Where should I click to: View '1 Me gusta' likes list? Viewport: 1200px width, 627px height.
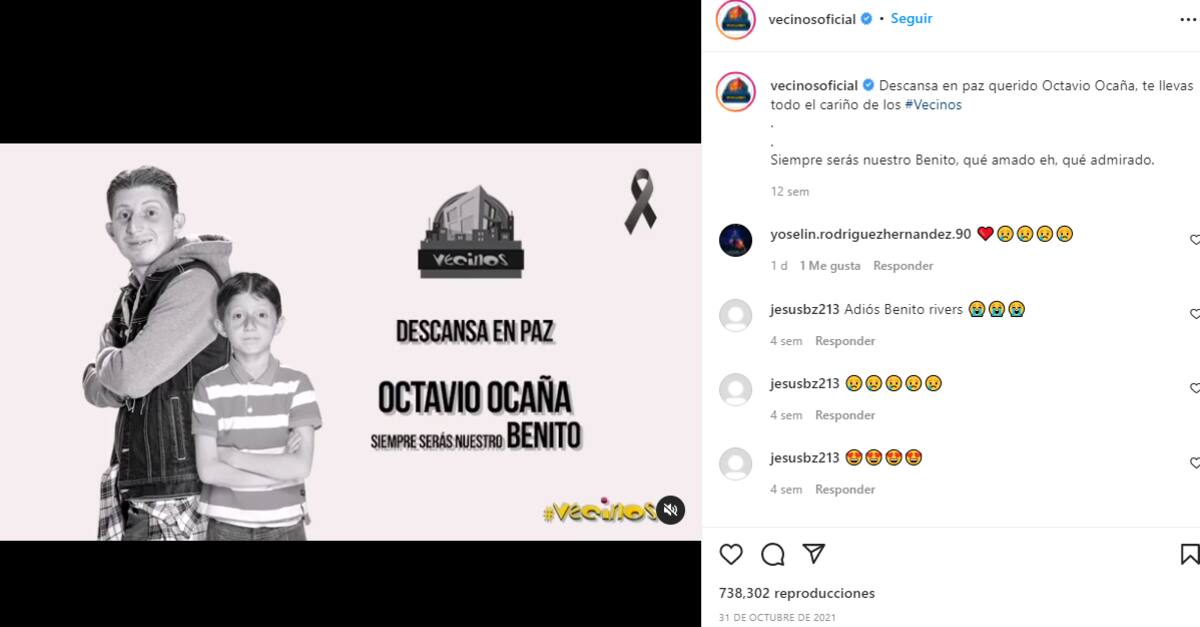[x=830, y=266]
